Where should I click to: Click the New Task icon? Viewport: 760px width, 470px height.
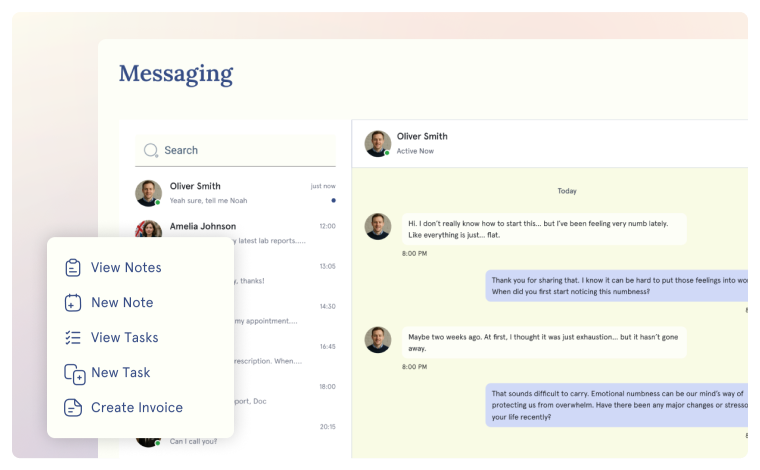[74, 373]
